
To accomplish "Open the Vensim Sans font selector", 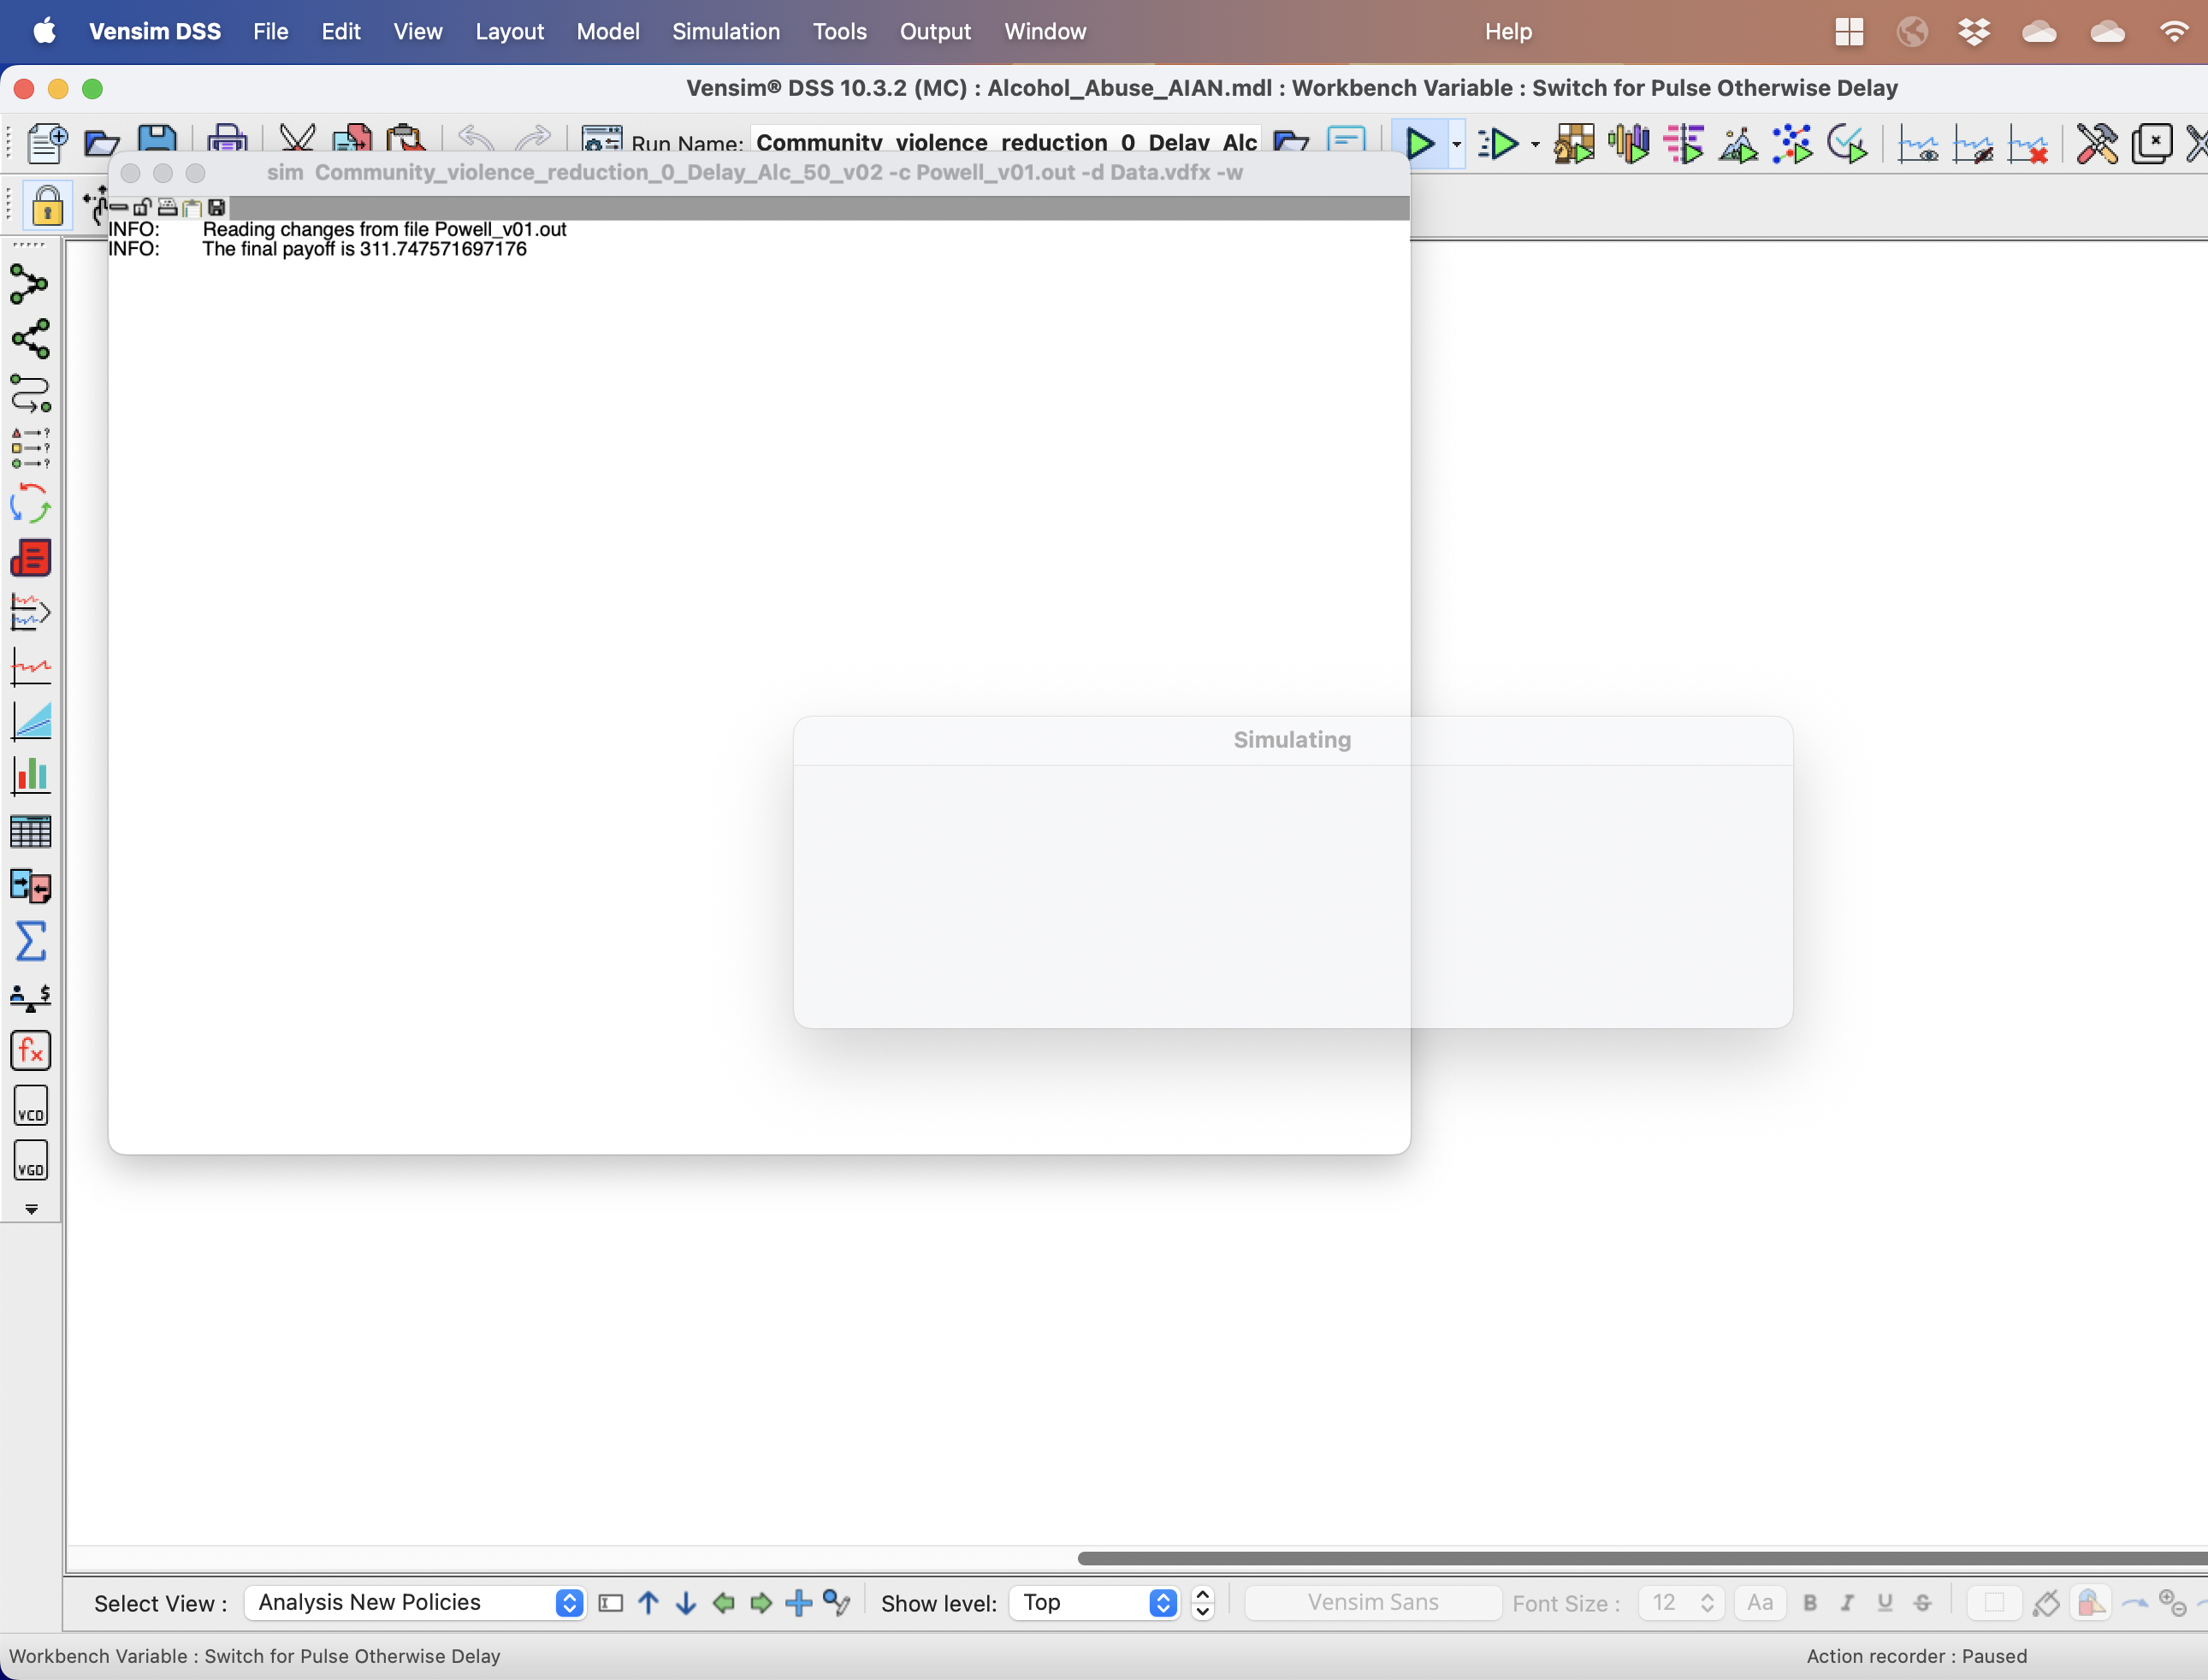I will (x=1373, y=1602).
